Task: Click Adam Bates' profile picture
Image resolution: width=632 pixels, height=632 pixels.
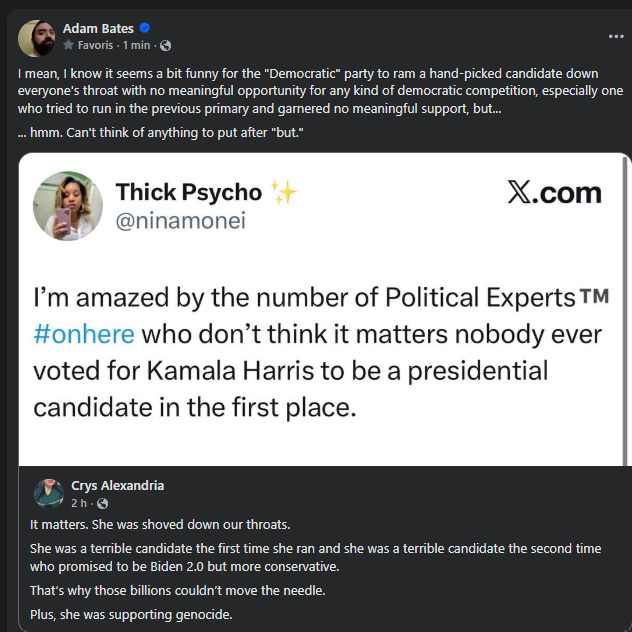Action: (36, 36)
